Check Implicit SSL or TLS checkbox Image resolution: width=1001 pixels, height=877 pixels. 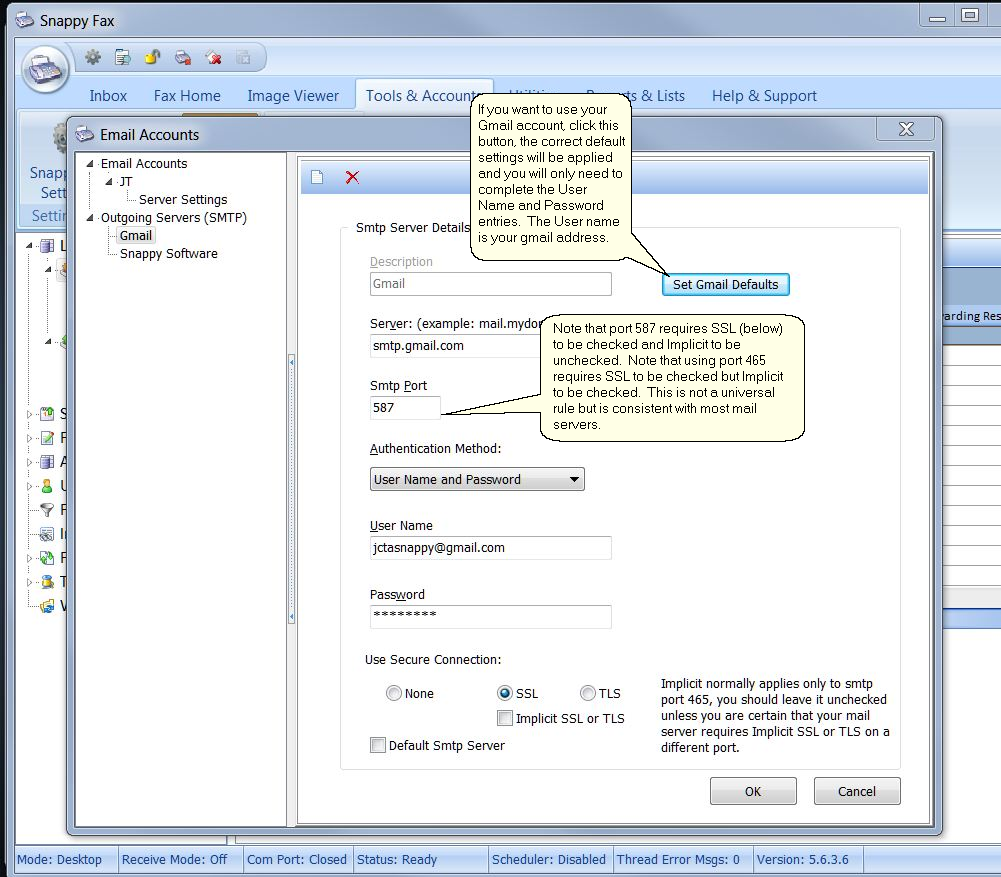click(504, 718)
